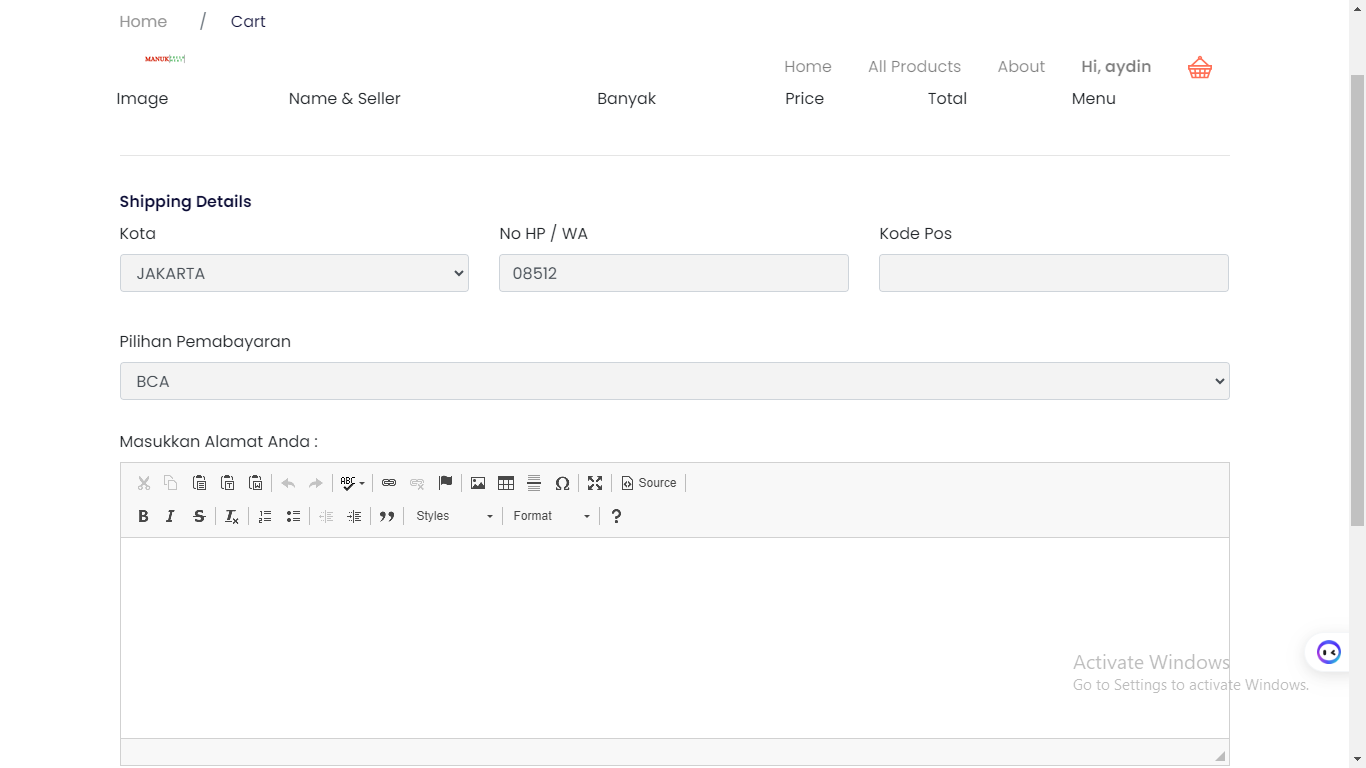Open the Styles dropdown in the editor
Viewport: 1366px width, 768px height.
[x=454, y=516]
